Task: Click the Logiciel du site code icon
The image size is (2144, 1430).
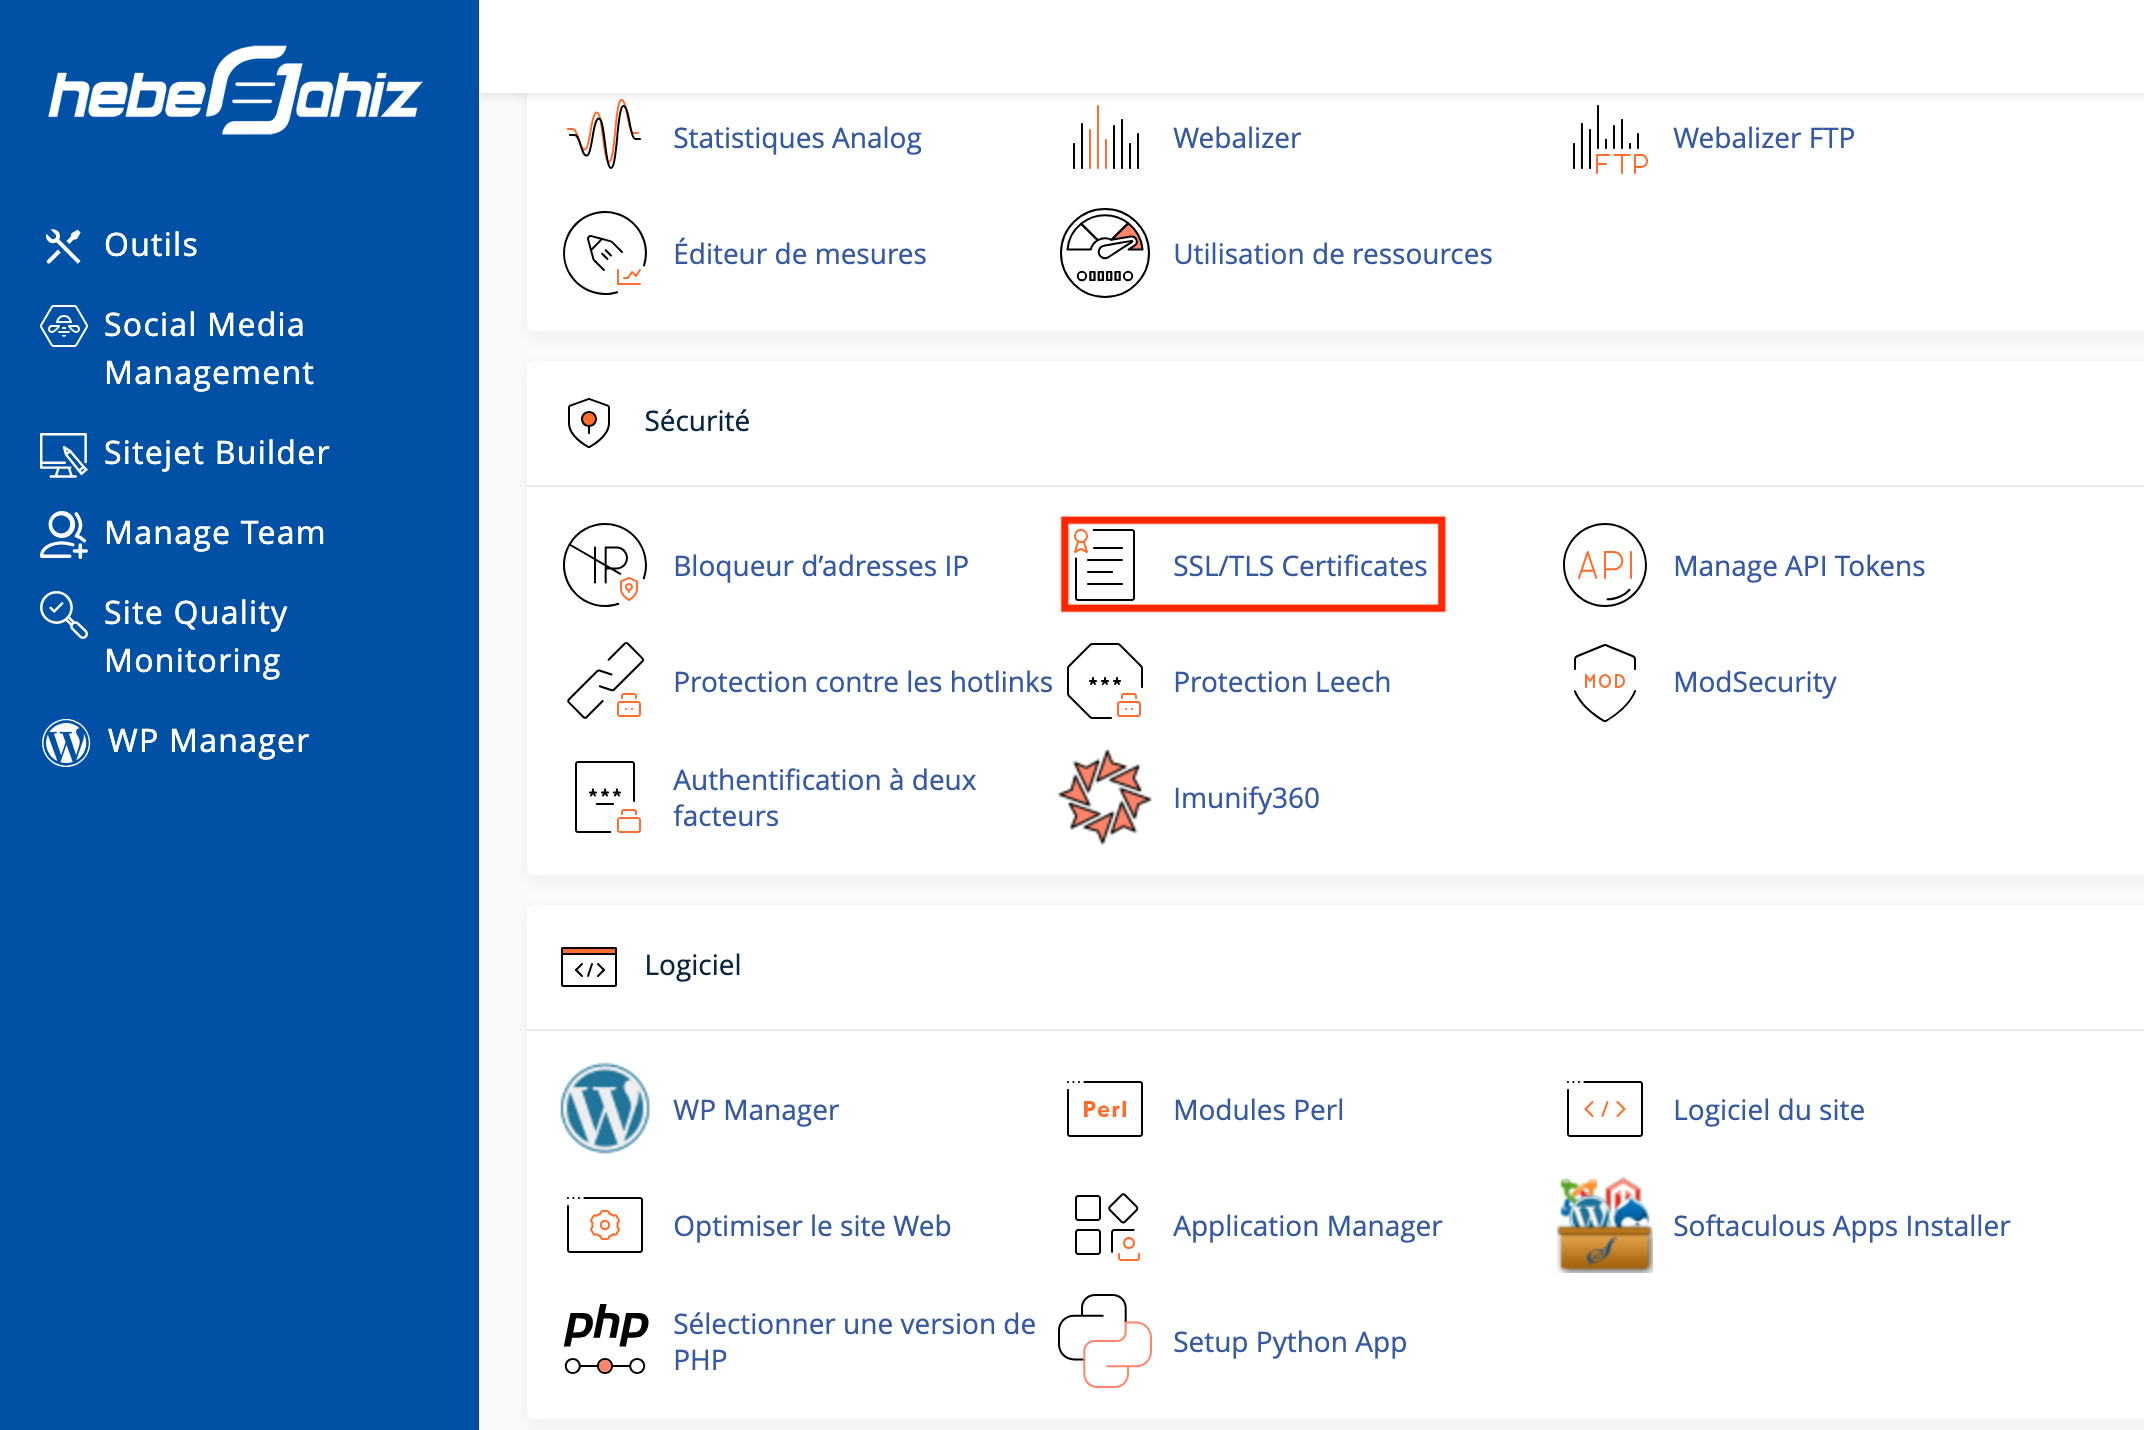Action: tap(1604, 1108)
